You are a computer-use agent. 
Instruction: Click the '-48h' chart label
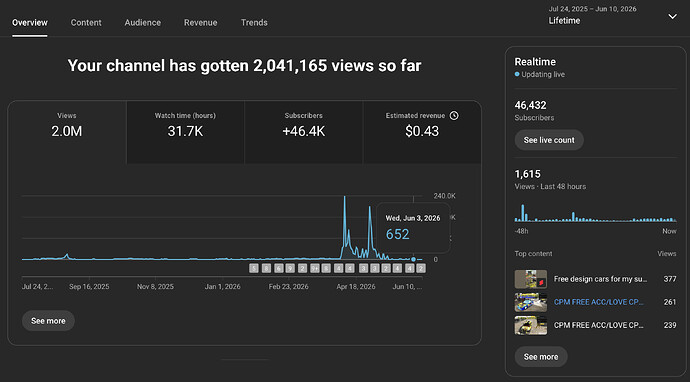pos(521,231)
